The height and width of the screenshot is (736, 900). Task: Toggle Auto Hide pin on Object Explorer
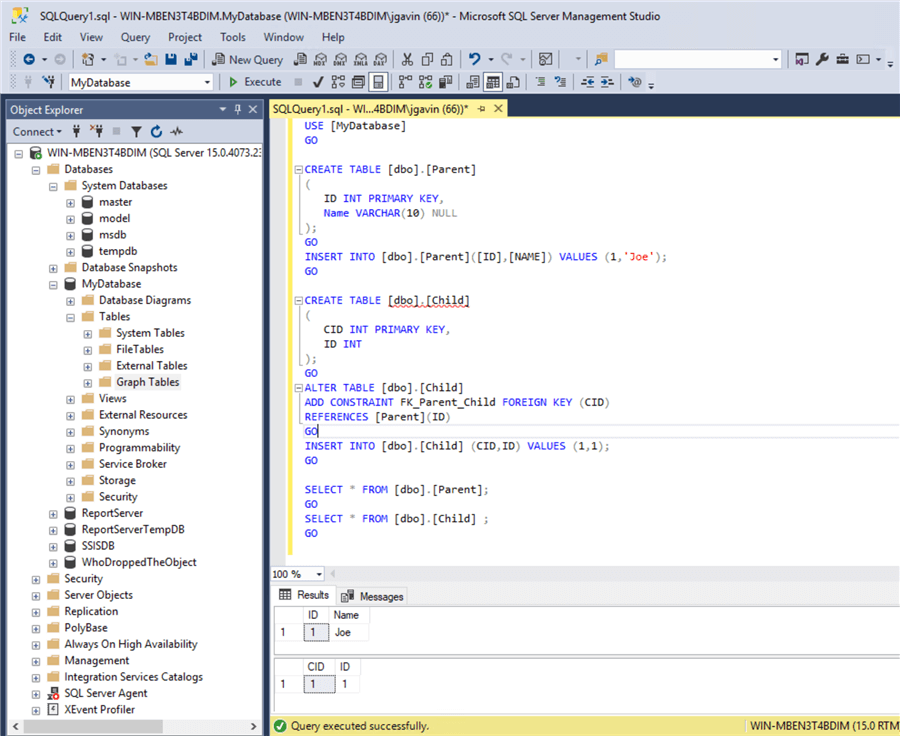pos(238,109)
